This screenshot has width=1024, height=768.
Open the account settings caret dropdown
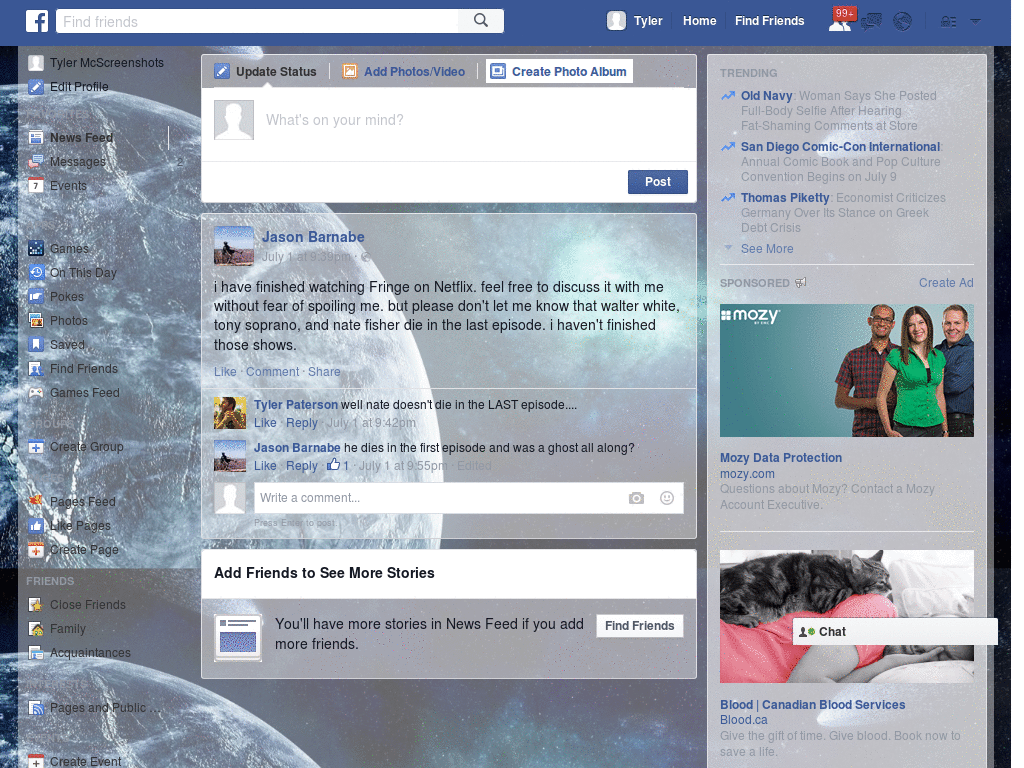point(975,20)
